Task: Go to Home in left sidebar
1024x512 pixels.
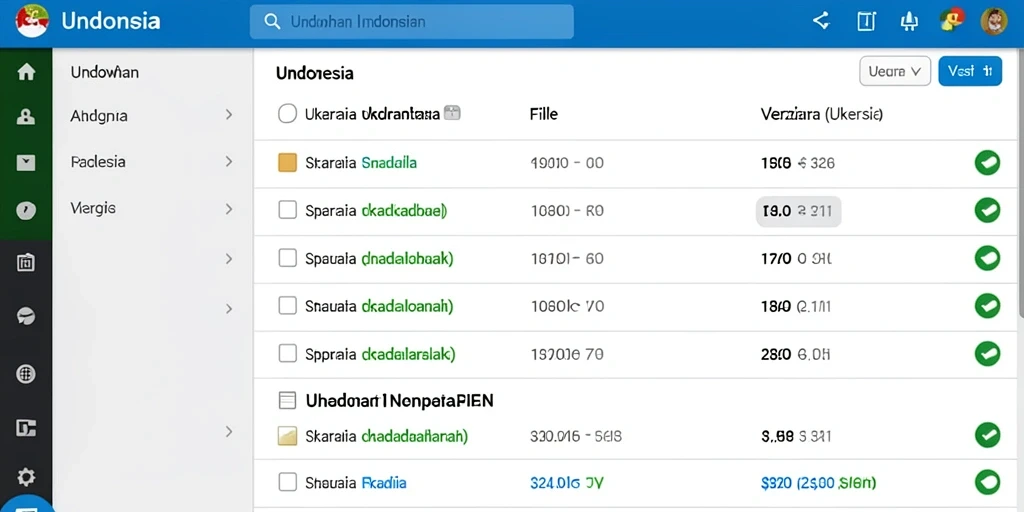Action: (26, 72)
